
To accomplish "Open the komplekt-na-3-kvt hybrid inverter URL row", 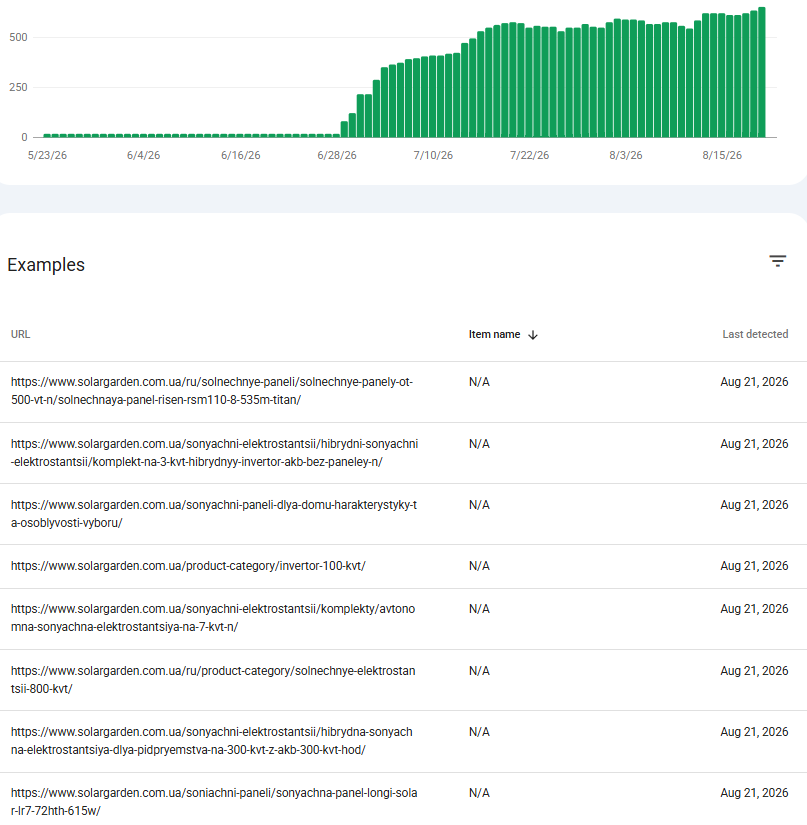I will coord(404,453).
